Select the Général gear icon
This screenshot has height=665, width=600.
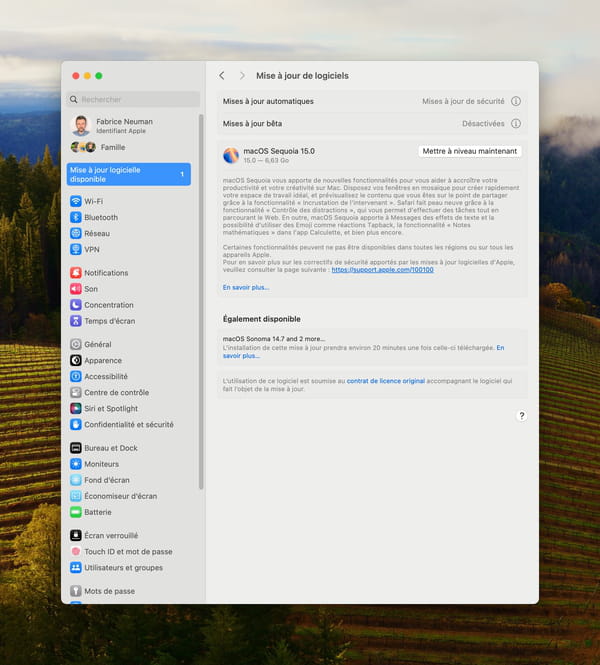[x=75, y=344]
